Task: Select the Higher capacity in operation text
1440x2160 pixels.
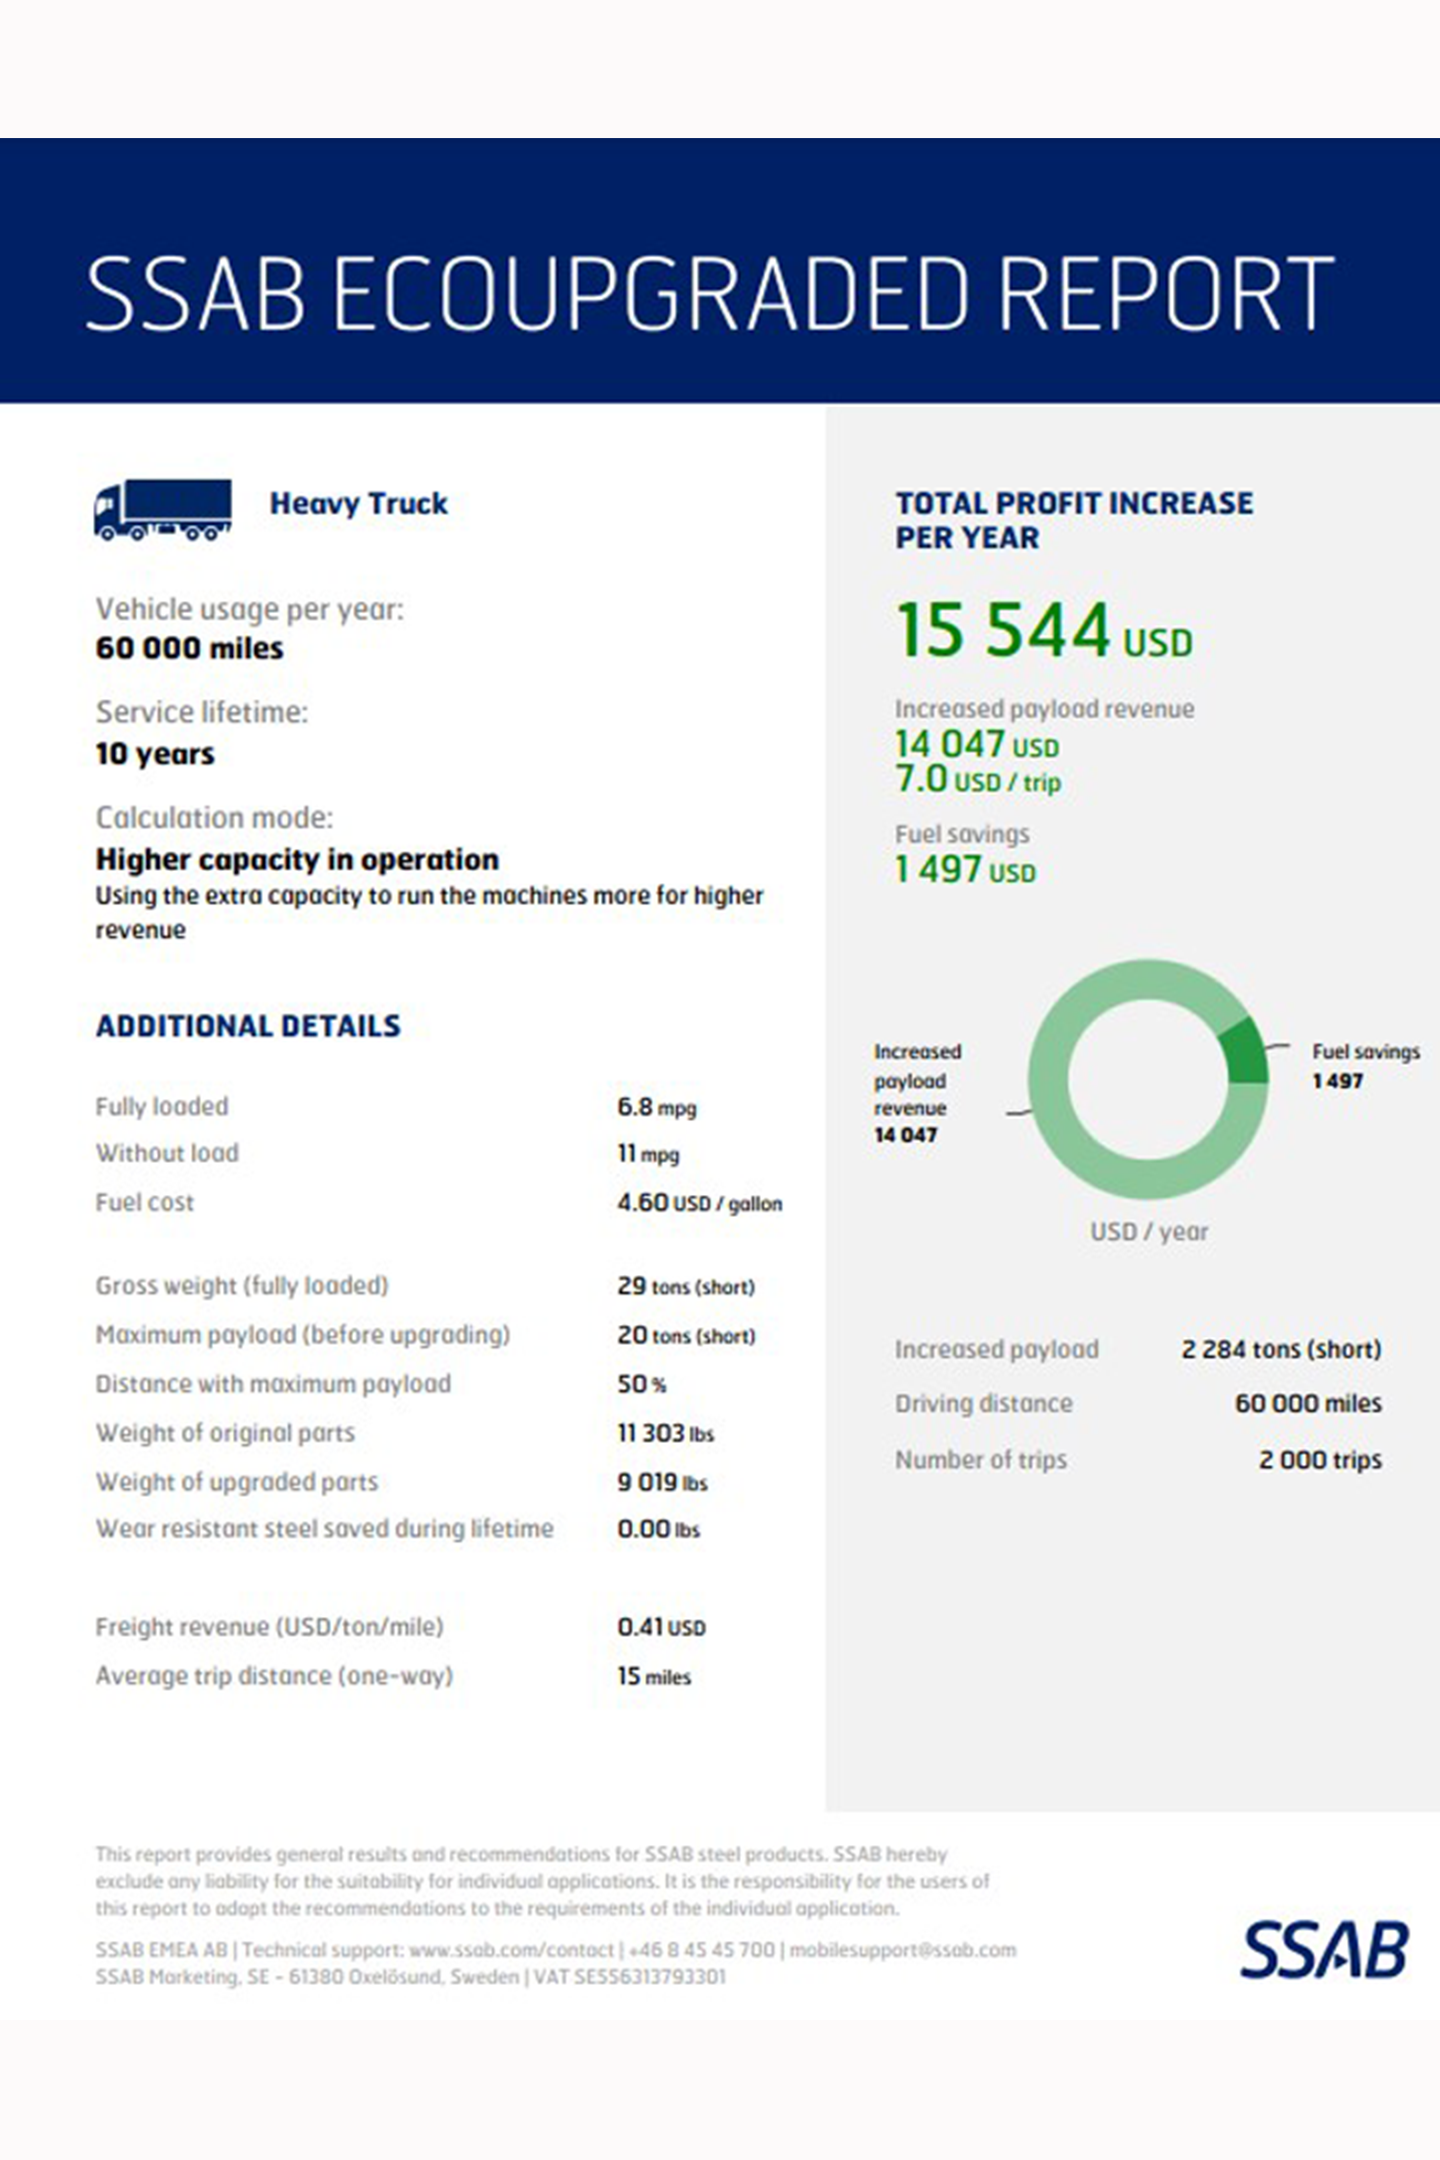Action: click(x=297, y=859)
